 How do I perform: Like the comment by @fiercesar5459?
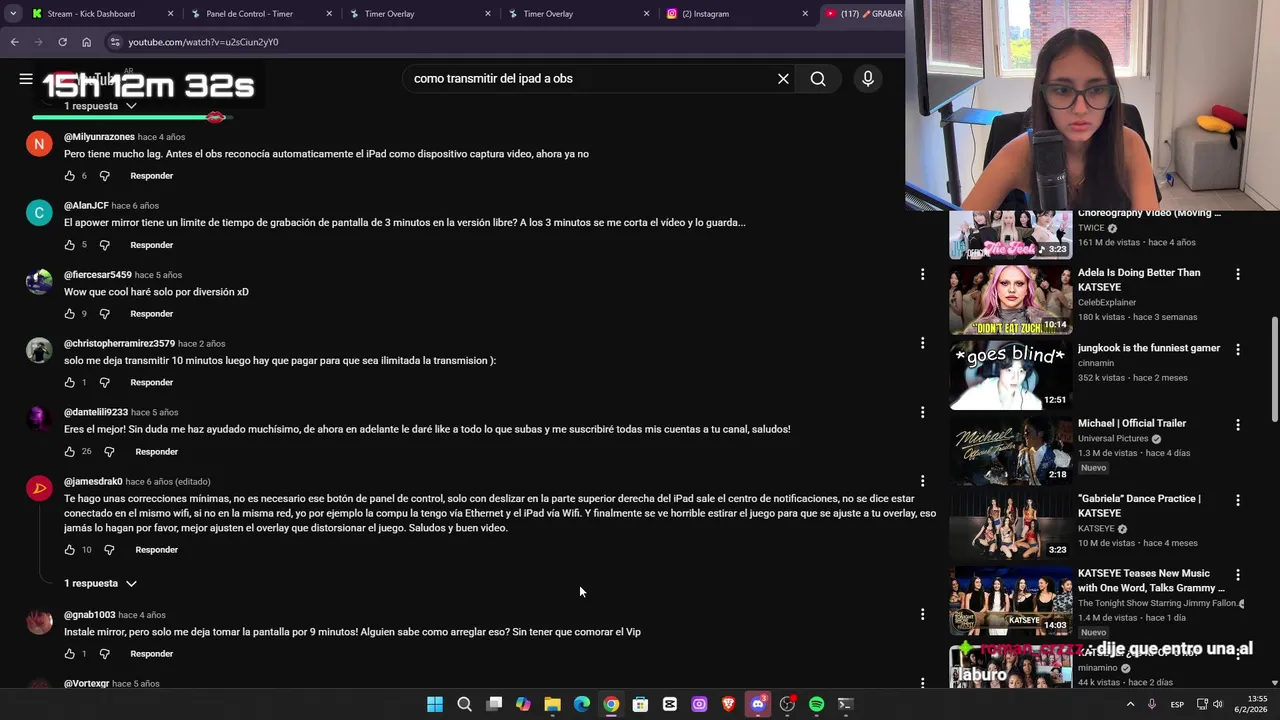(x=69, y=314)
